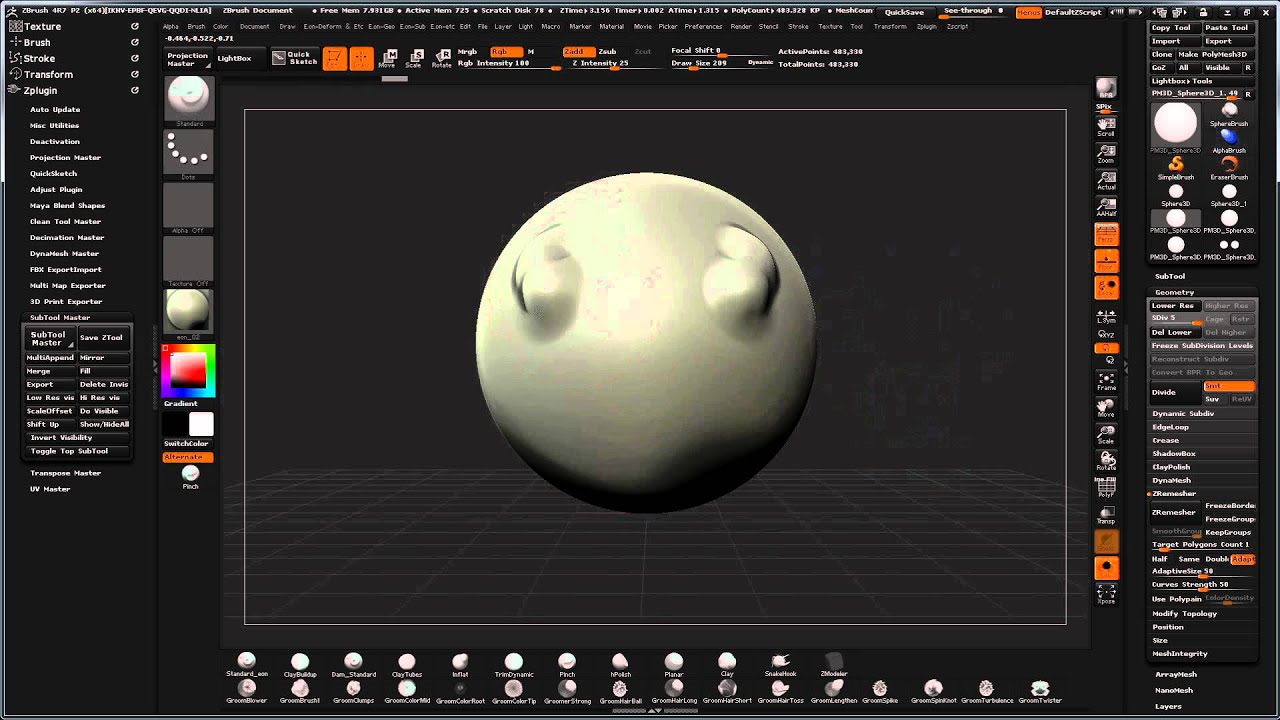Open the Zscript menu
Viewport: 1280px width, 720px height.
tap(957, 26)
